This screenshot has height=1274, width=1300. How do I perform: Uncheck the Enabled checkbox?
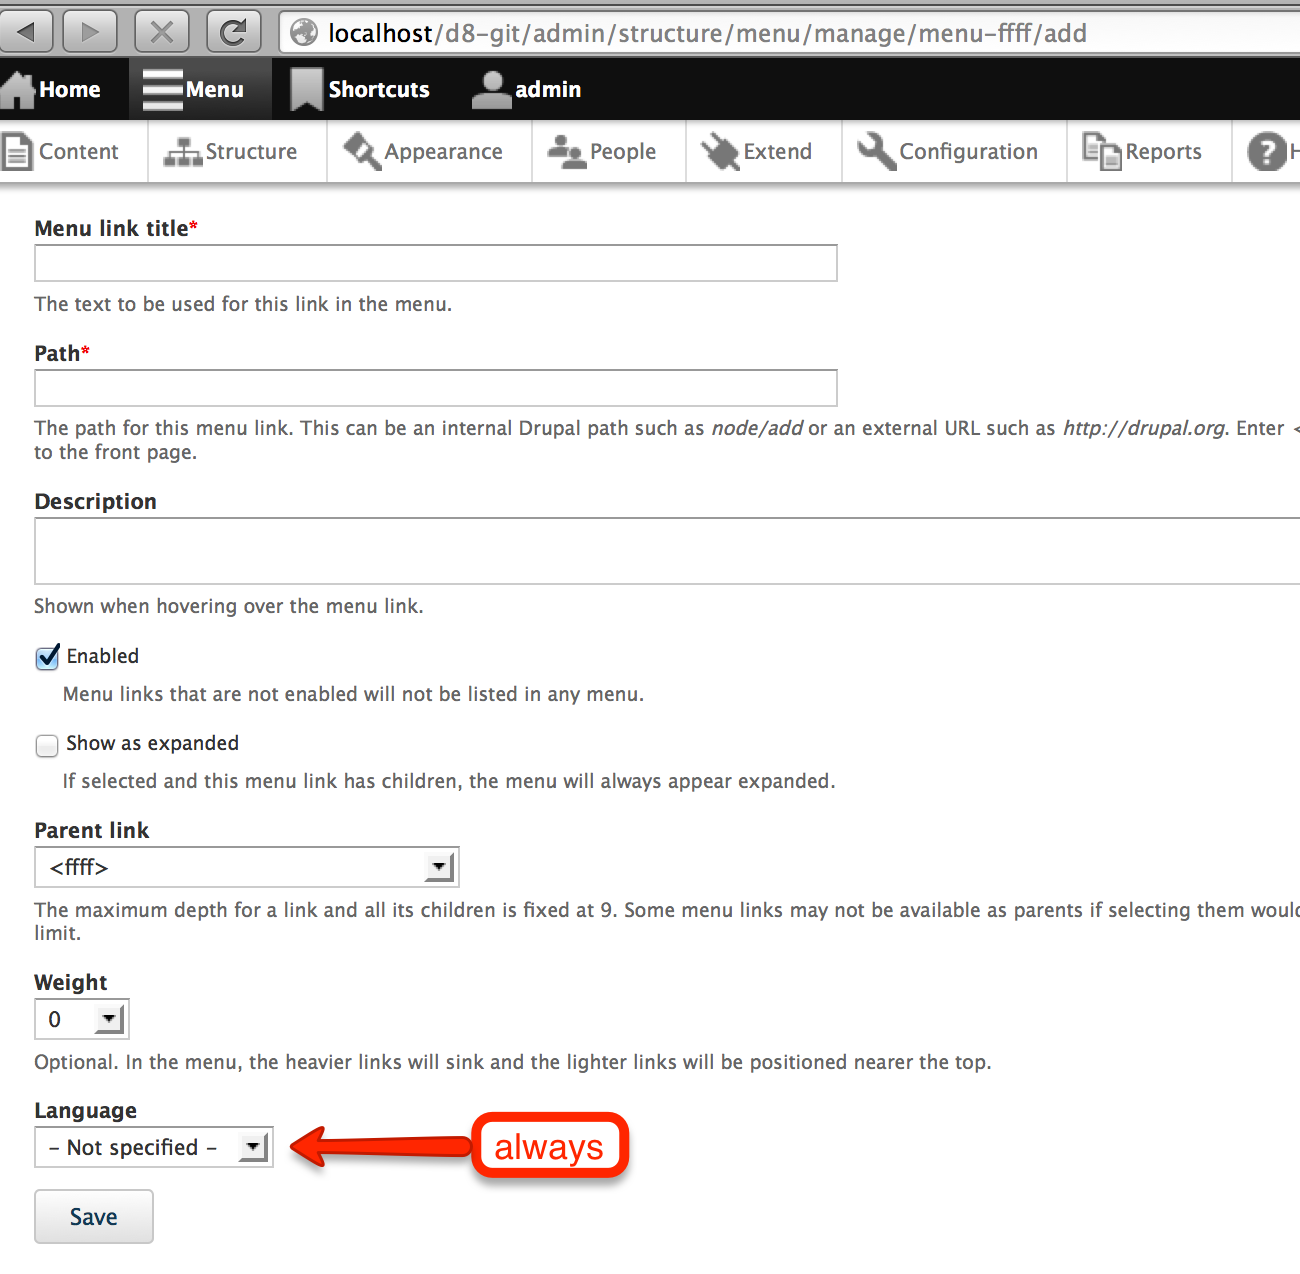coord(47,657)
